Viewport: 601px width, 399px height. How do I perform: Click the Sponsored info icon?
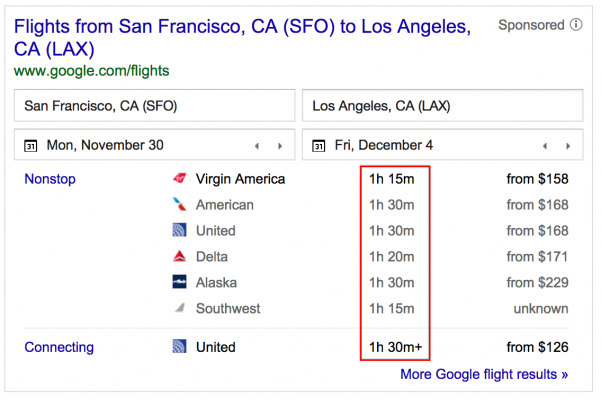click(x=576, y=25)
